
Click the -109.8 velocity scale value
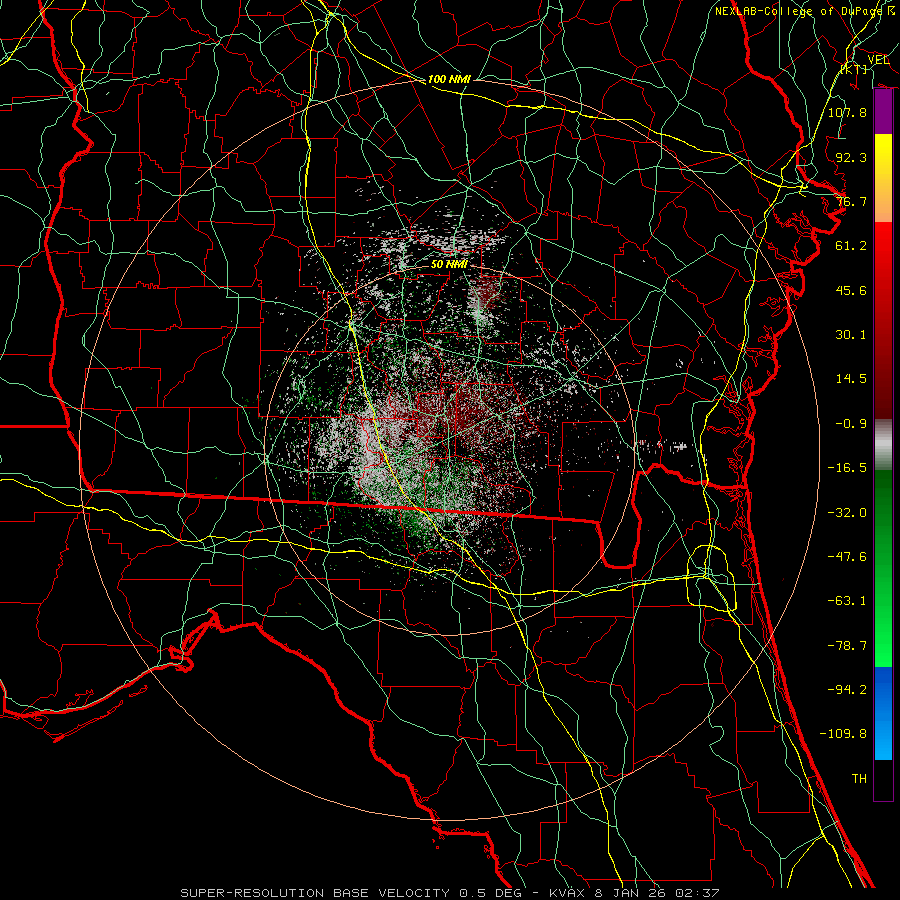coord(843,734)
